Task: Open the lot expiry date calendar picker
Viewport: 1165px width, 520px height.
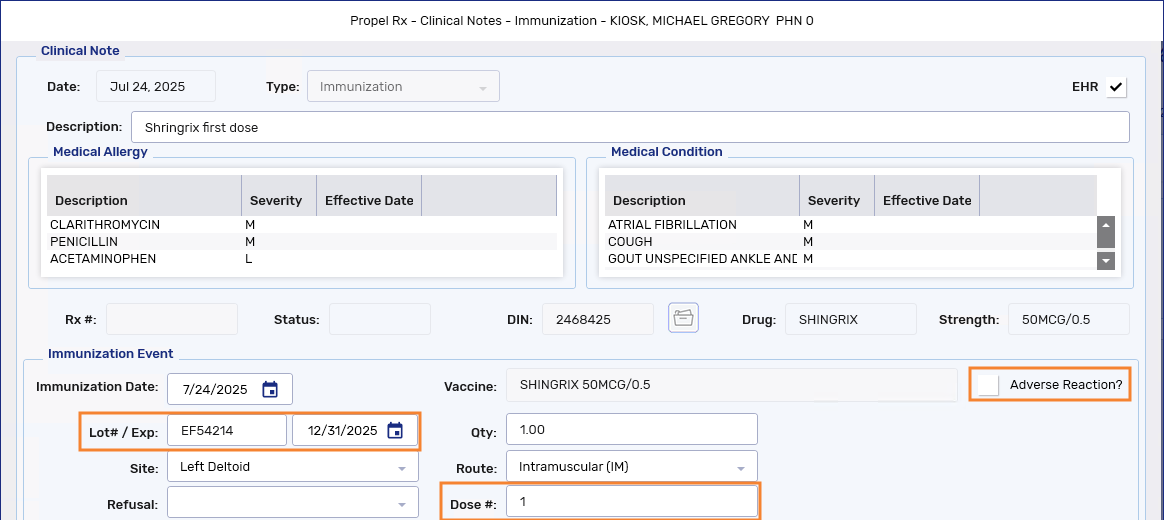Action: (x=395, y=431)
